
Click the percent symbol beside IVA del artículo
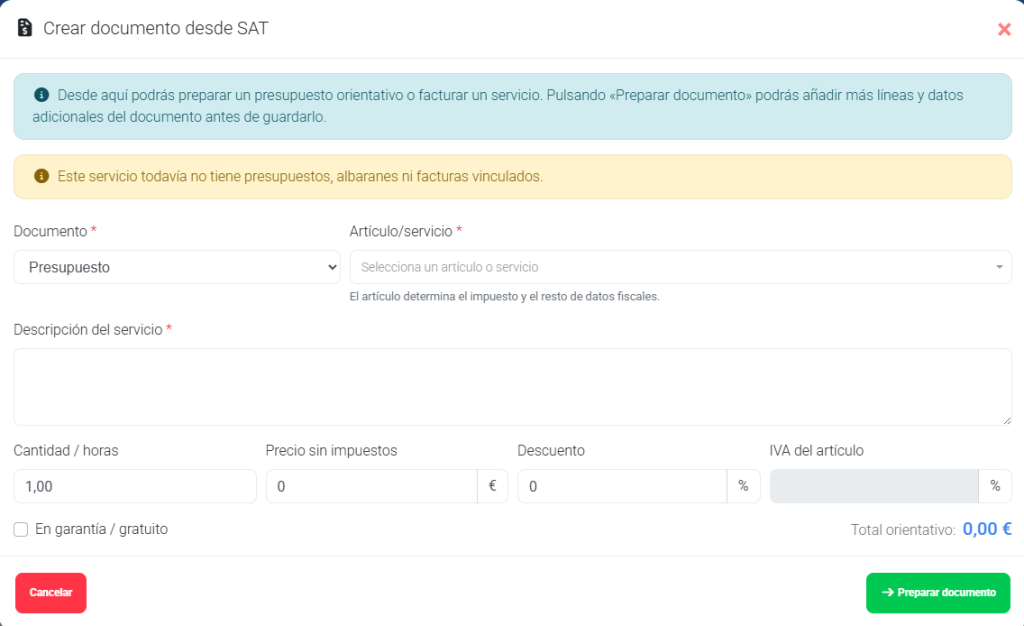point(995,486)
